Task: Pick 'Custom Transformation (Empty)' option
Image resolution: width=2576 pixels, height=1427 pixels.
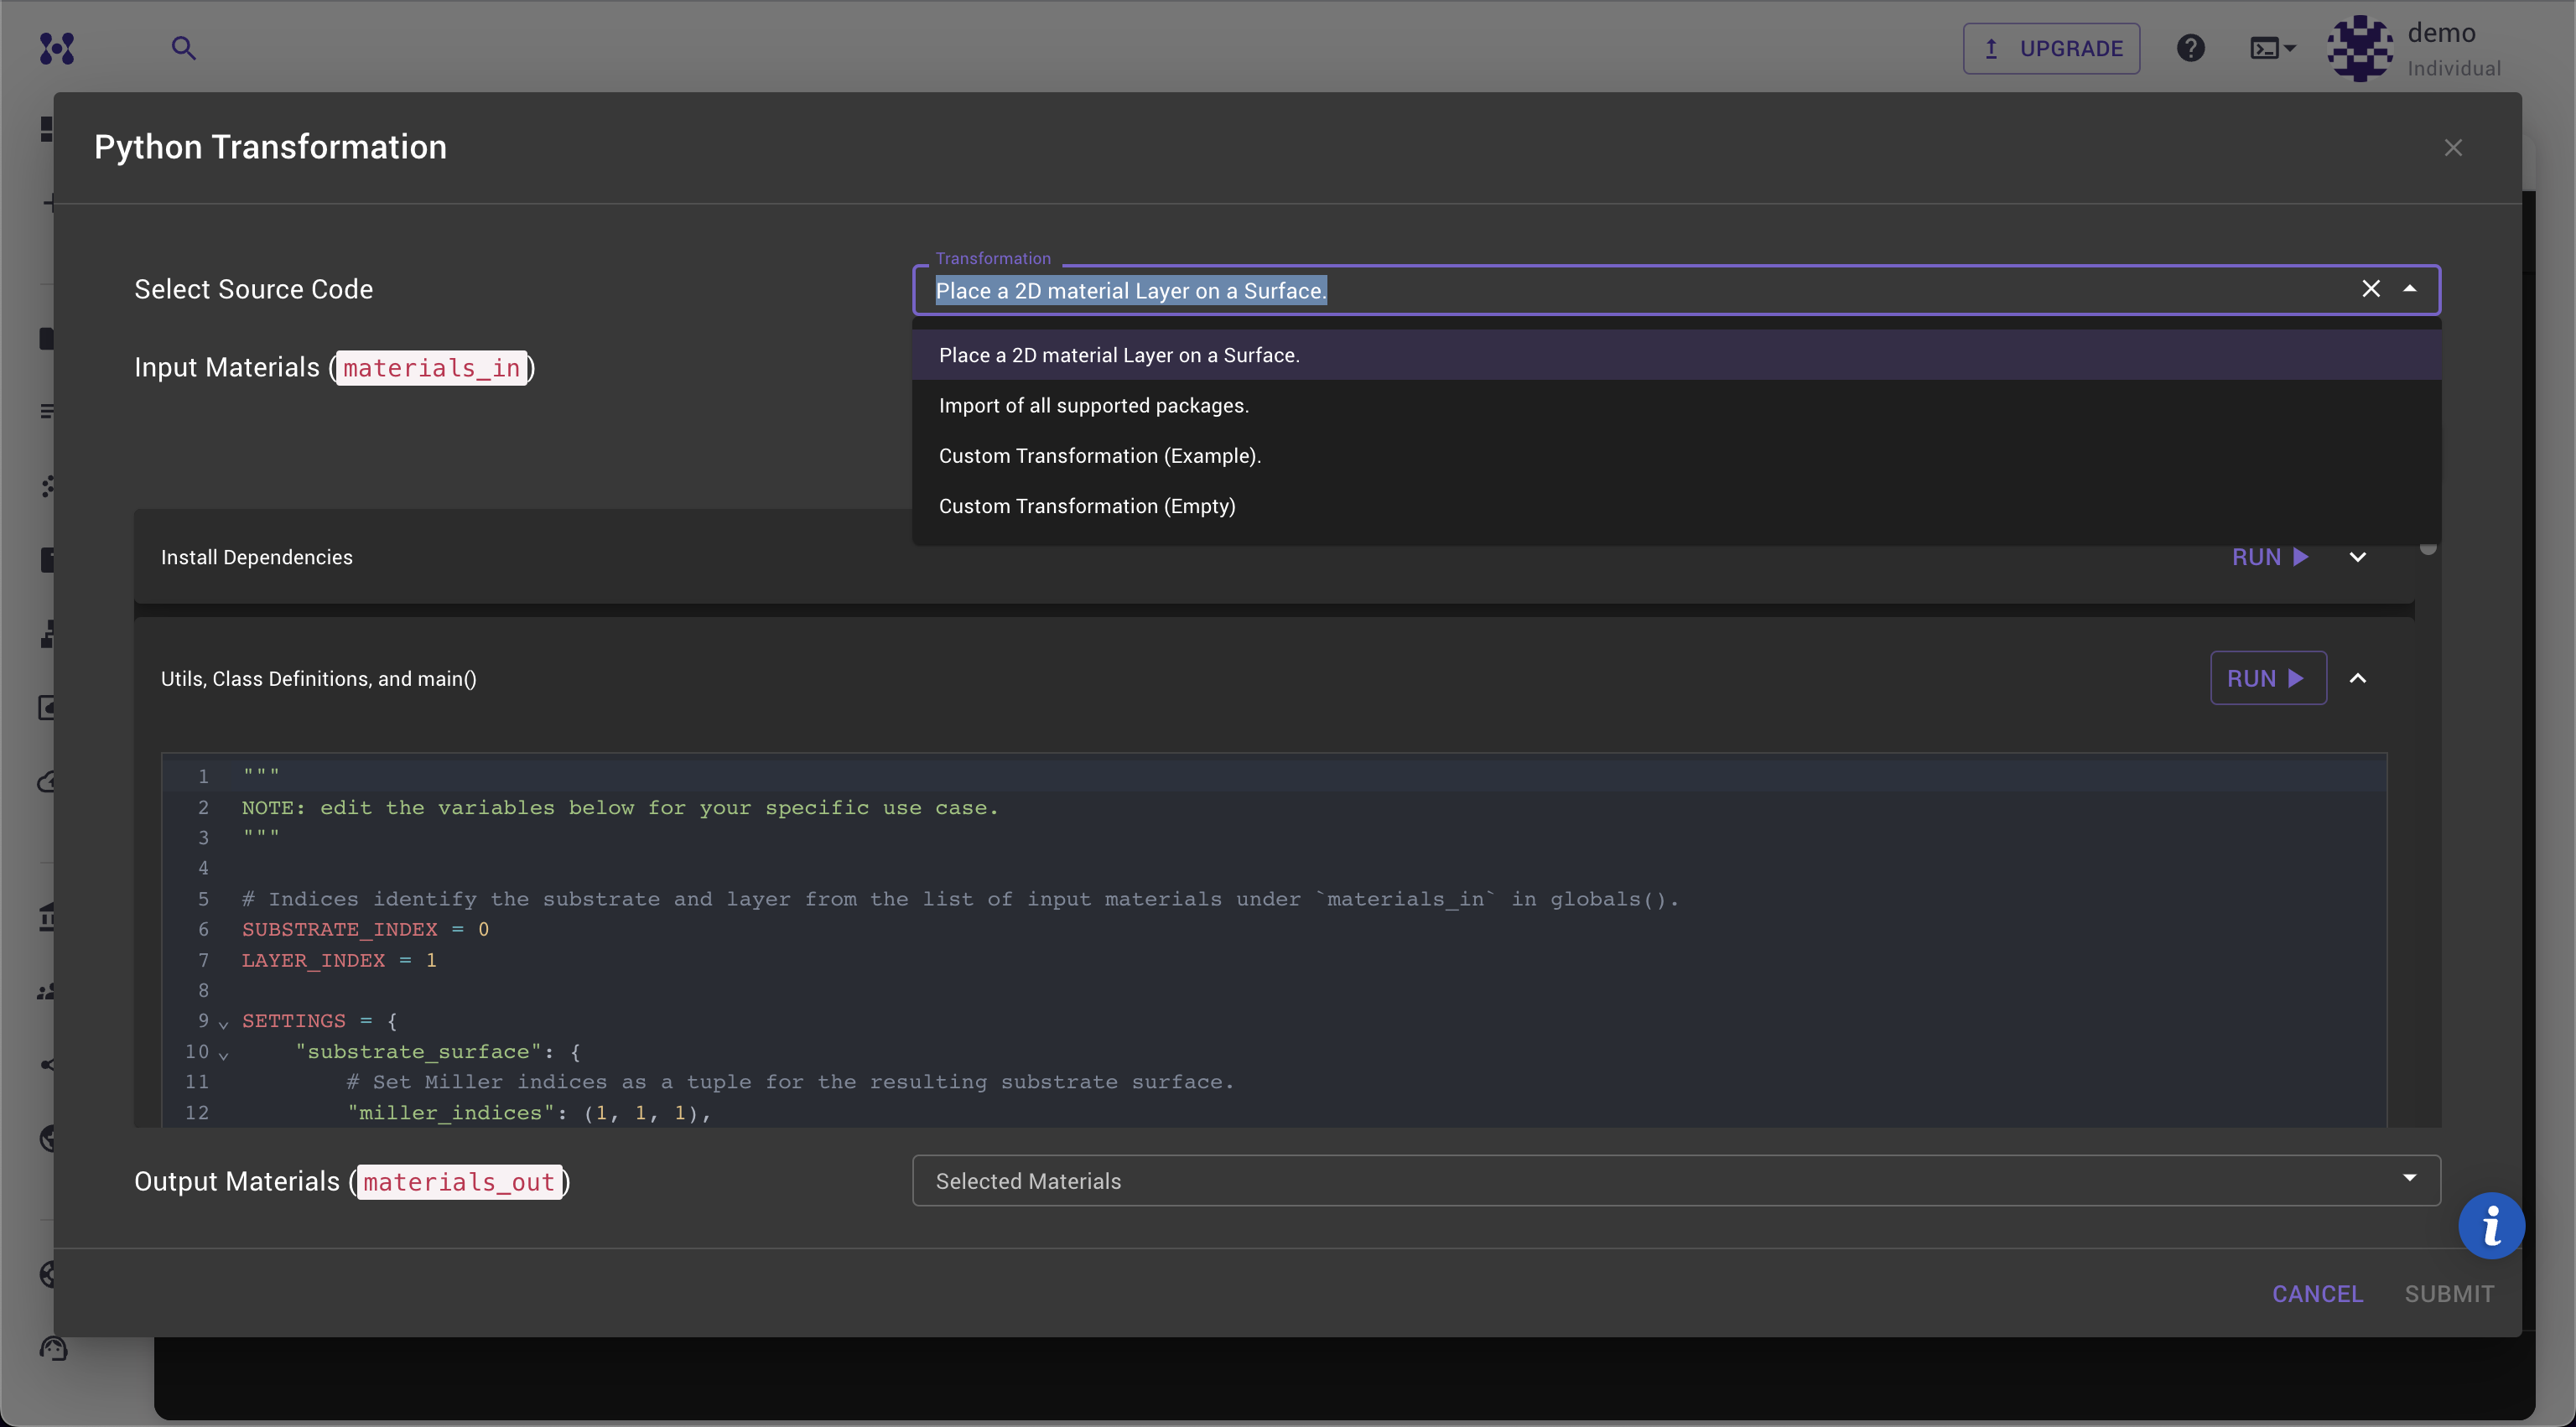Action: pyautogui.click(x=1086, y=506)
